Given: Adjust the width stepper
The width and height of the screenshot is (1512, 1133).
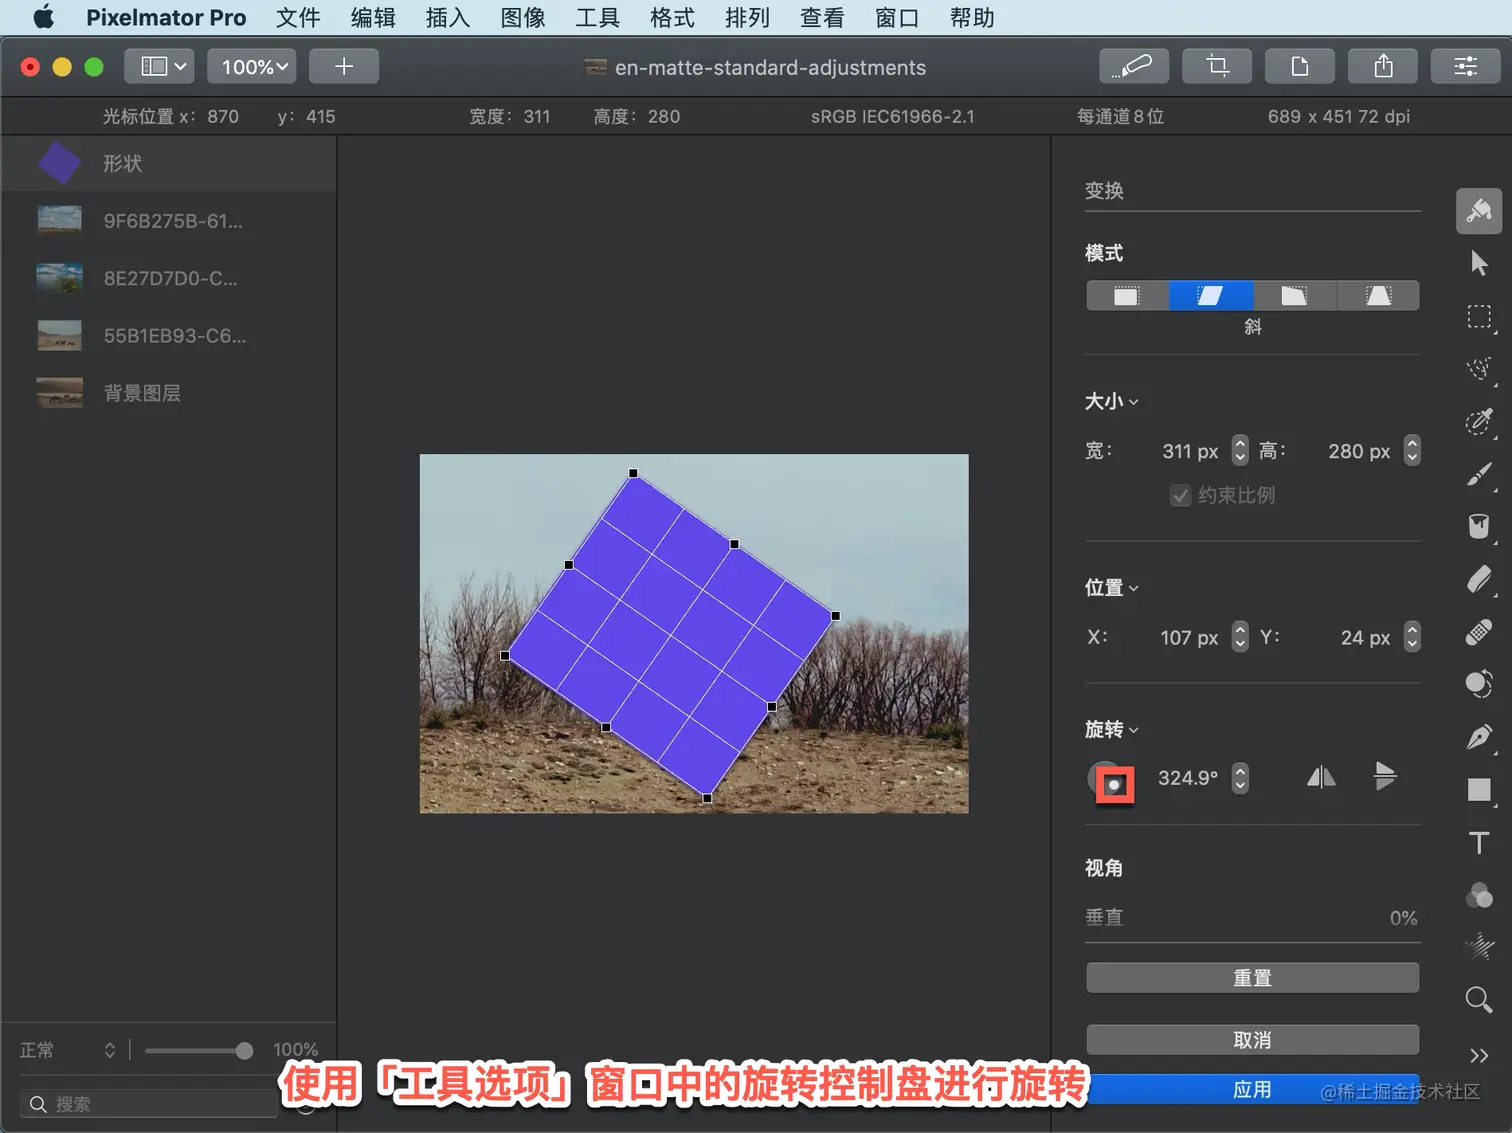Looking at the screenshot, I should (x=1240, y=450).
